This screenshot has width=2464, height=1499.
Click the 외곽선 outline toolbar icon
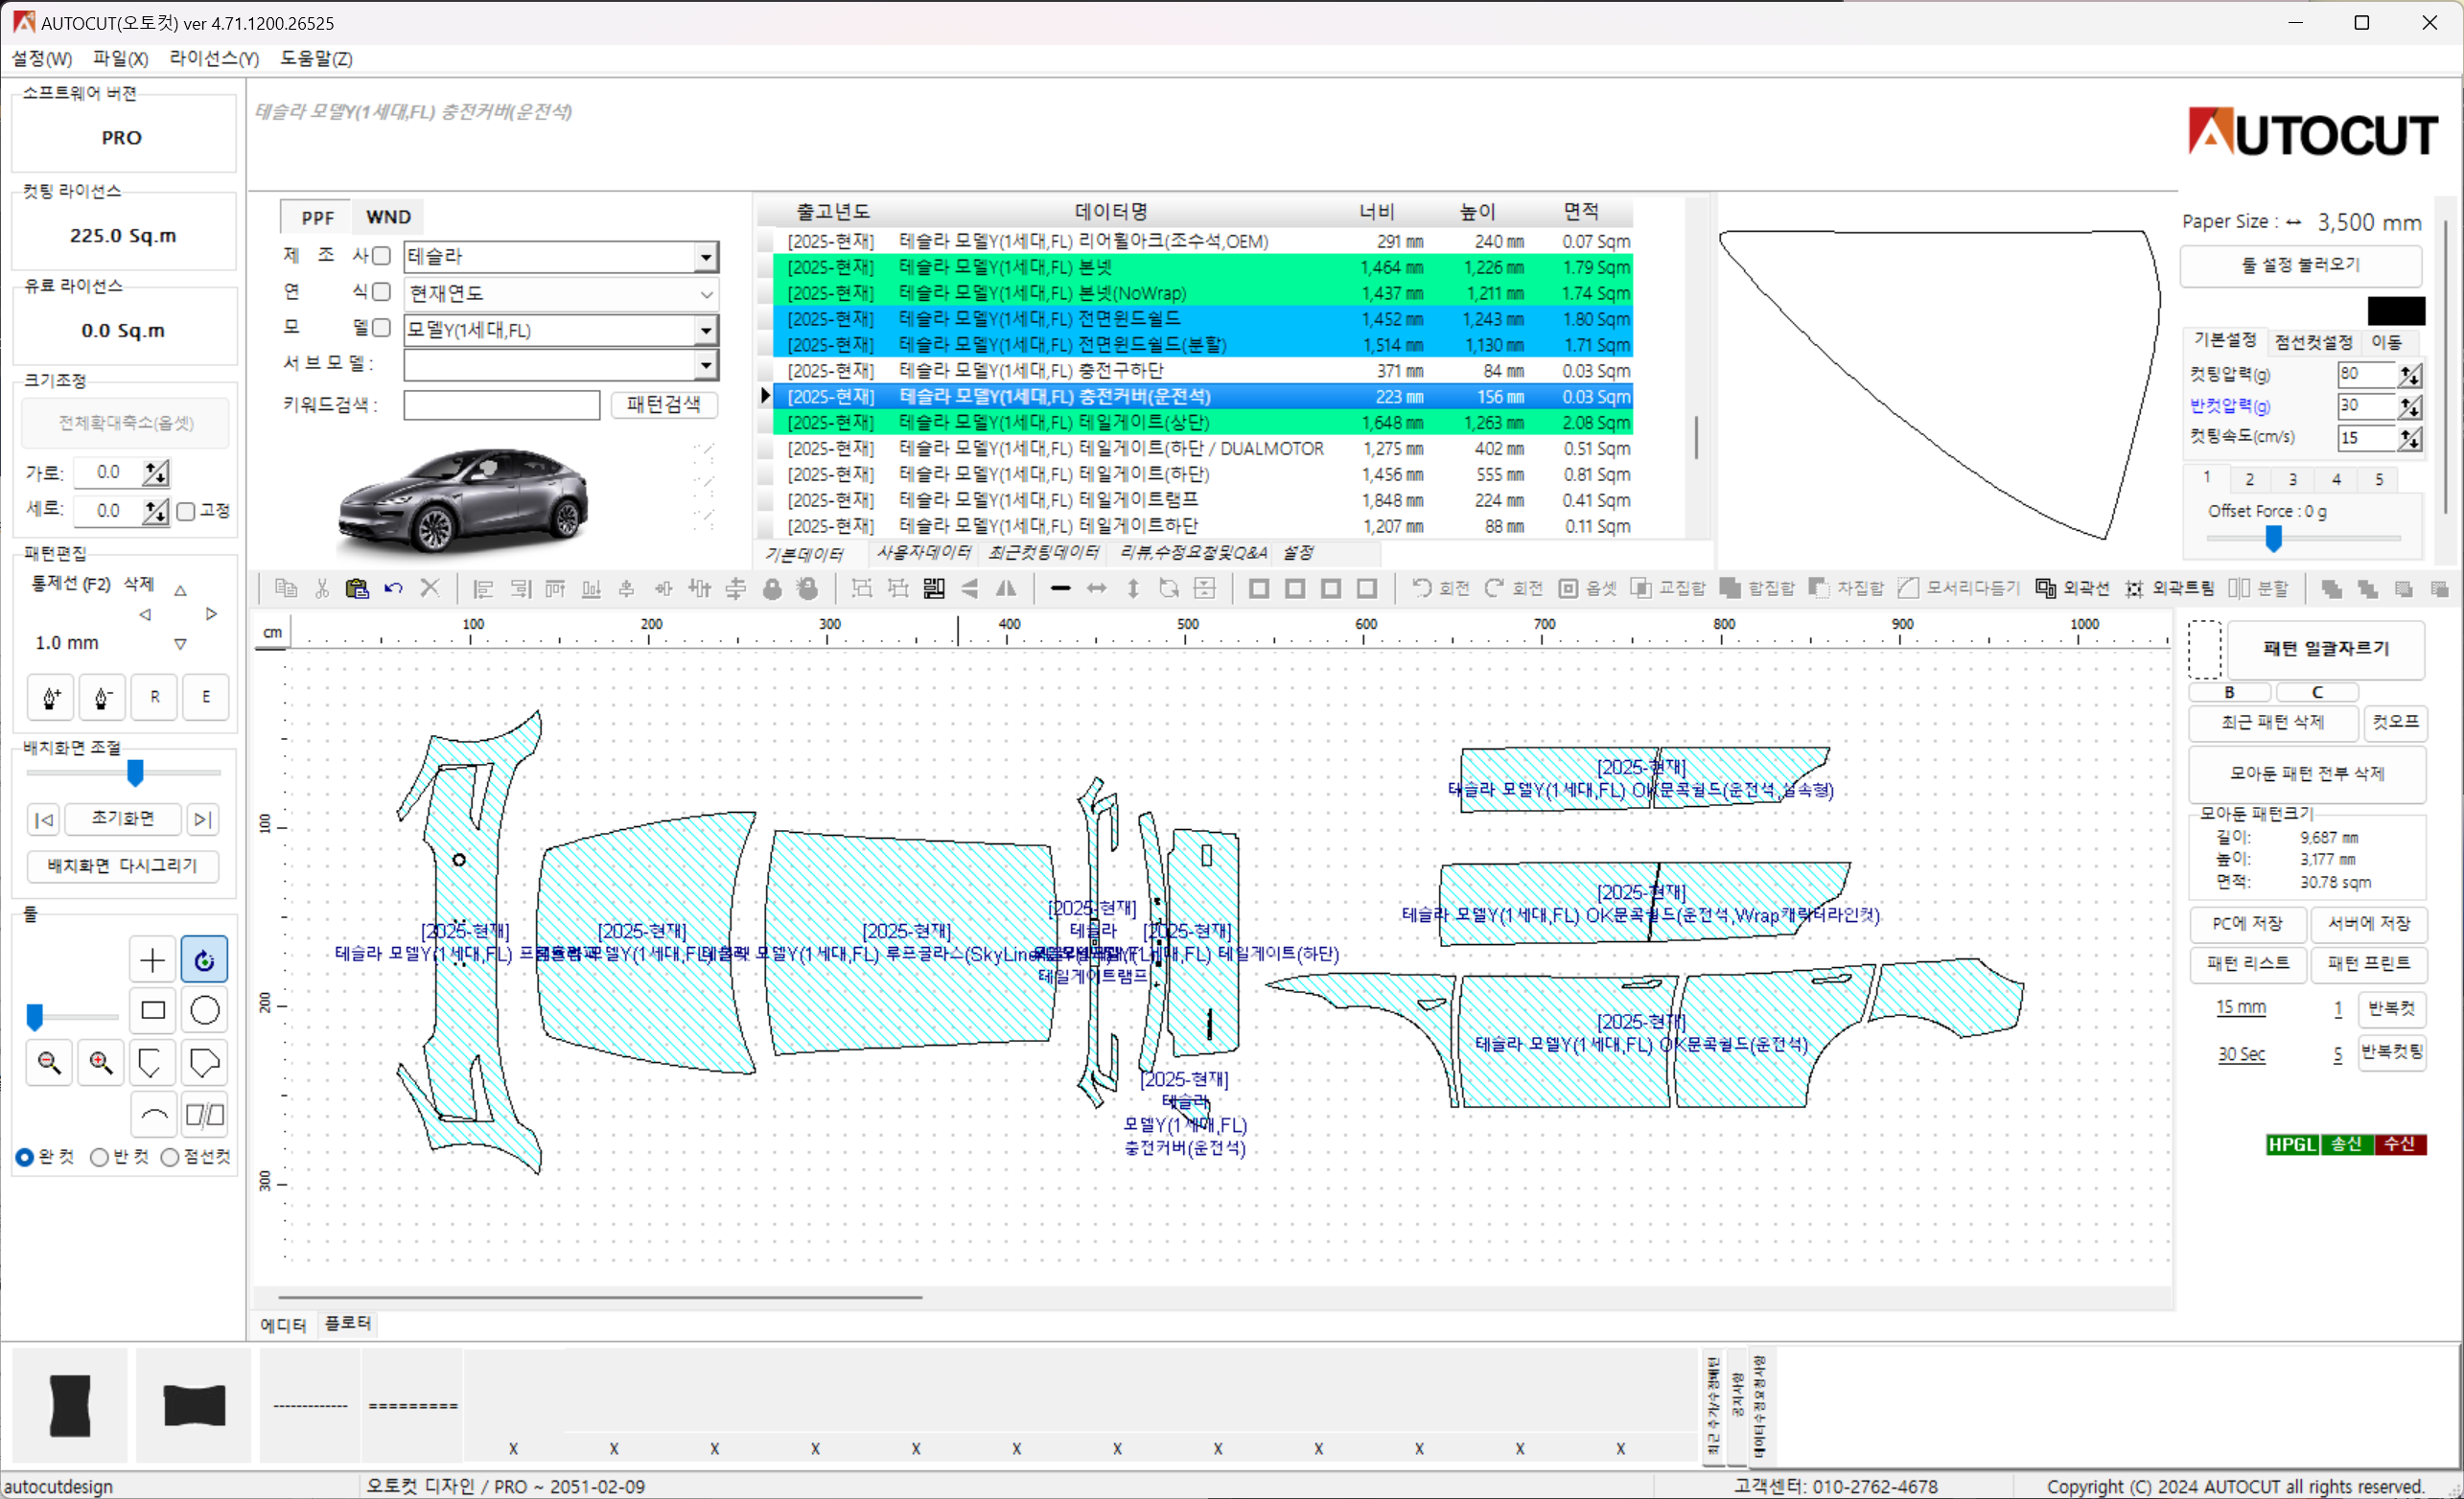pos(2046,589)
